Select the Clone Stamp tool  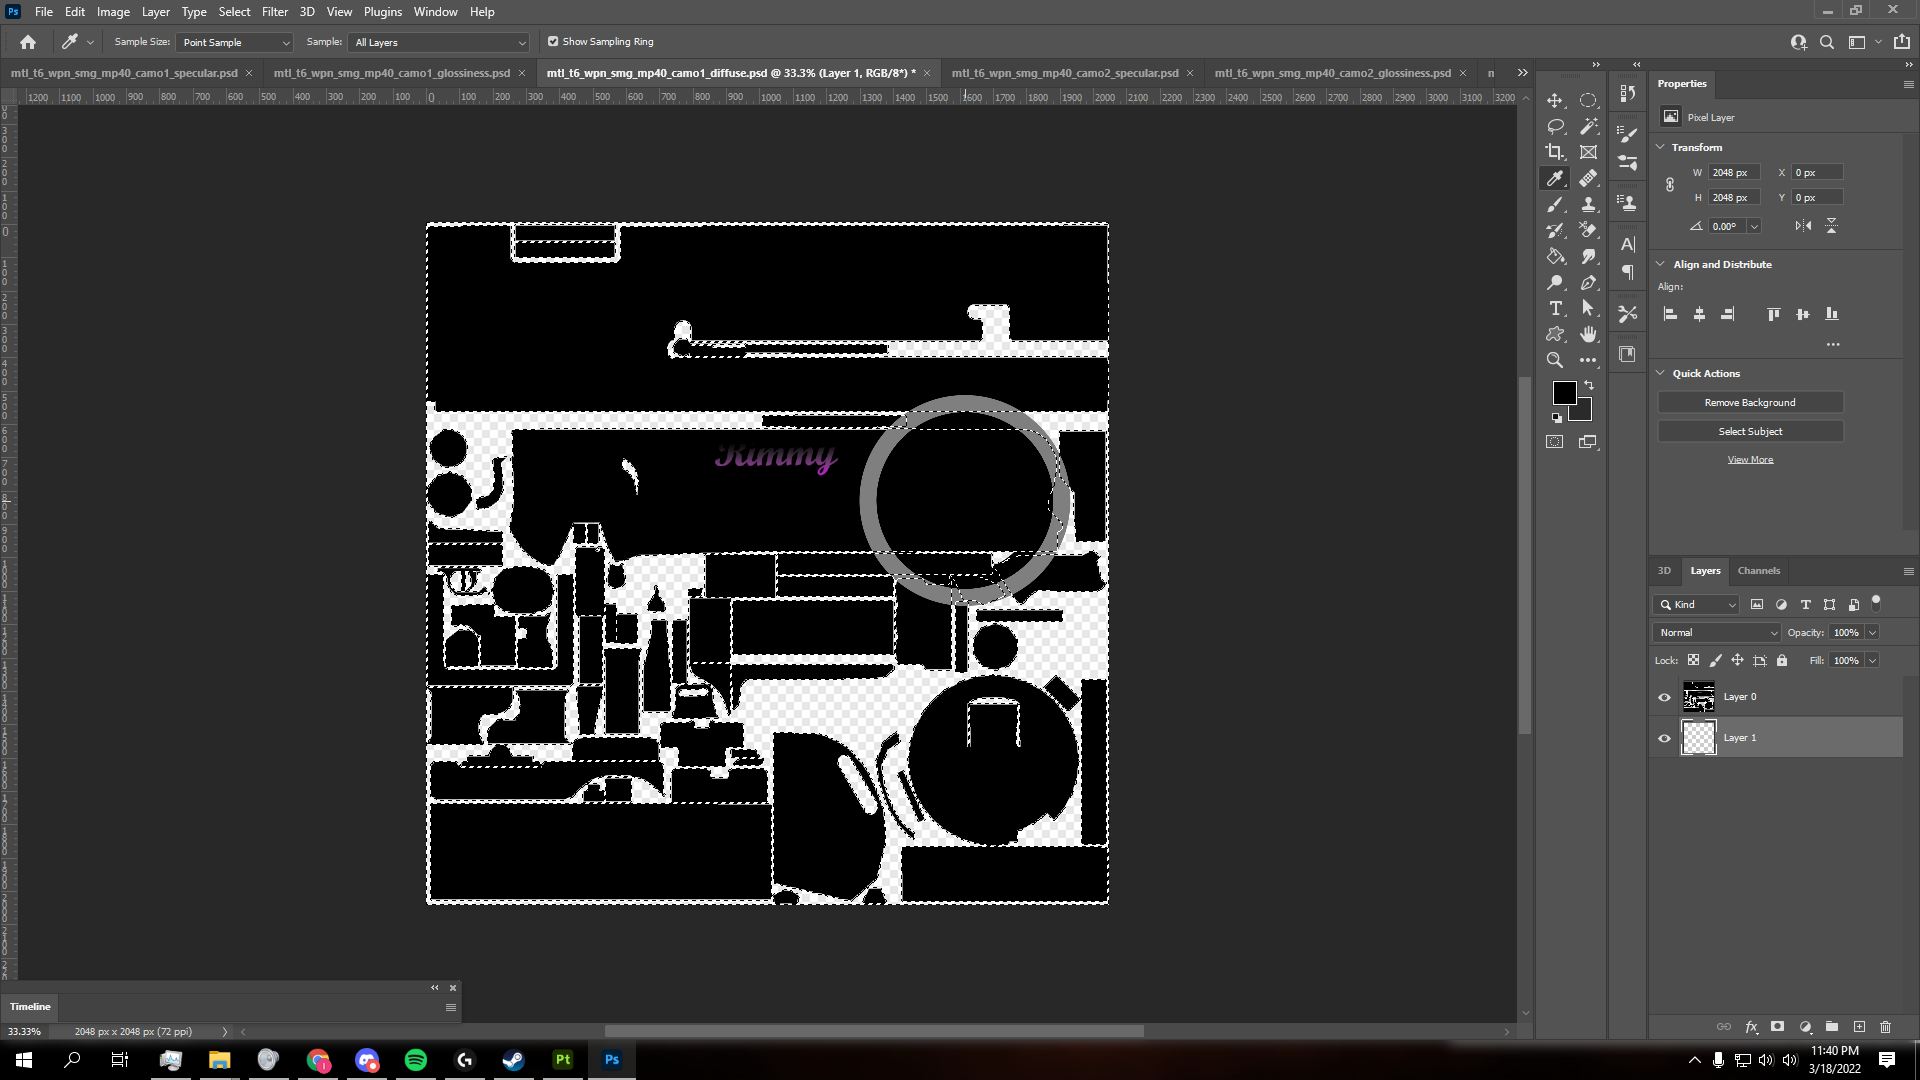click(1588, 204)
